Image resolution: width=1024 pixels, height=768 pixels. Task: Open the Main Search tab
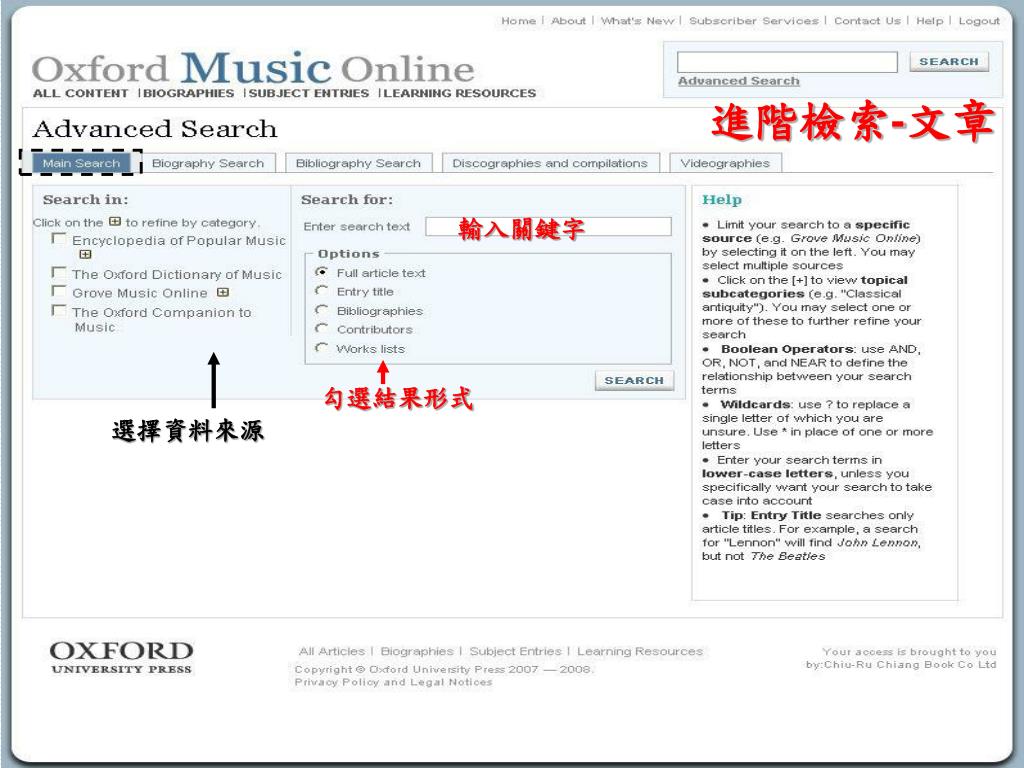[81, 163]
